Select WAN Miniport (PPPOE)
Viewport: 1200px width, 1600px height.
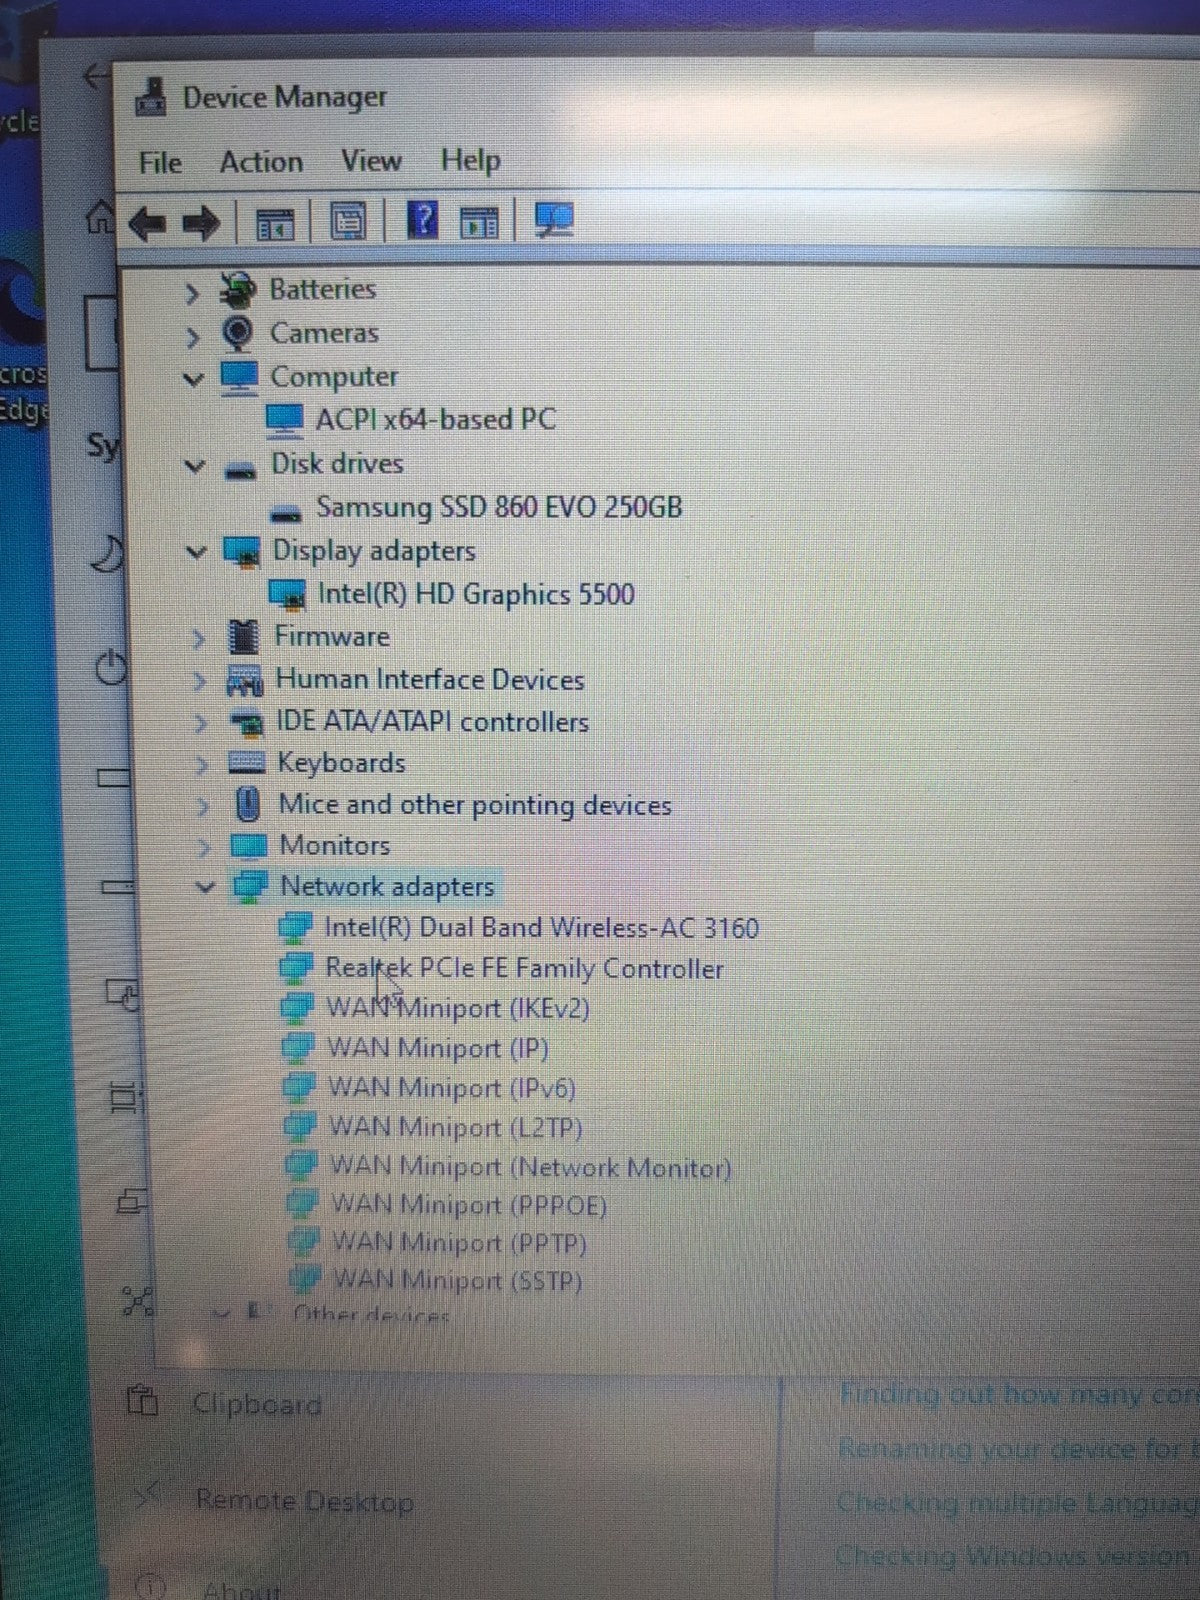click(469, 1204)
